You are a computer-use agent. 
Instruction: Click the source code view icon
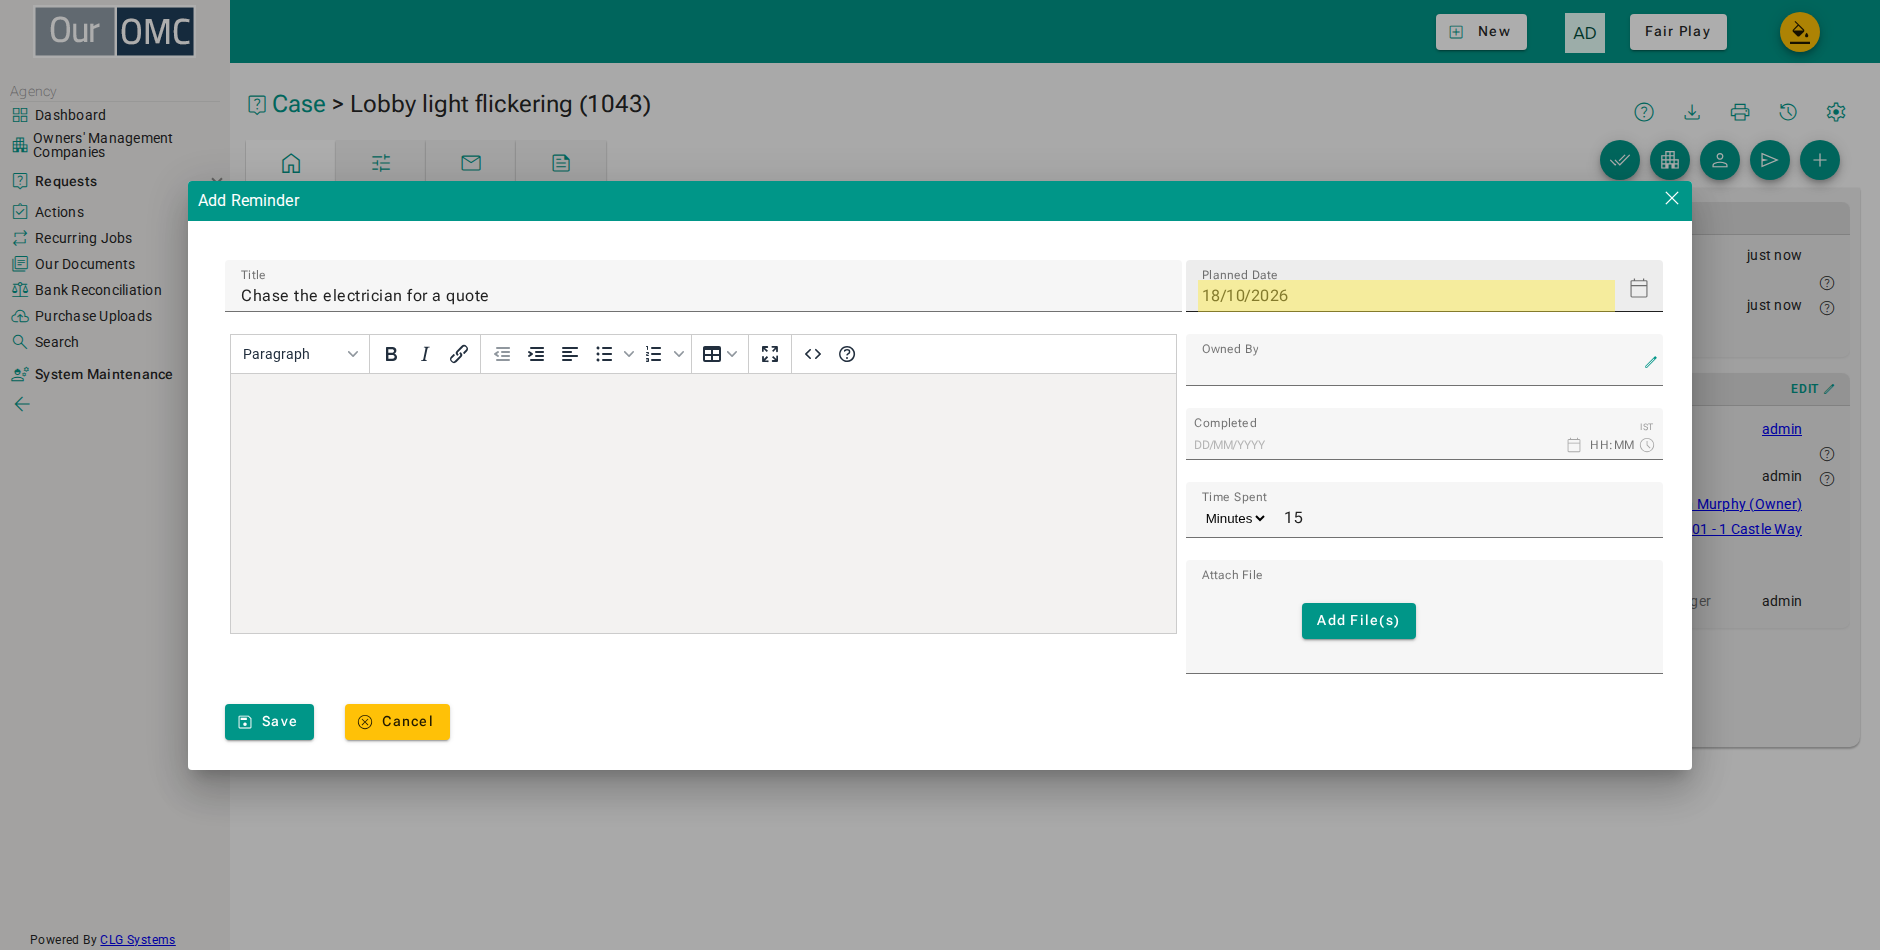(x=813, y=354)
